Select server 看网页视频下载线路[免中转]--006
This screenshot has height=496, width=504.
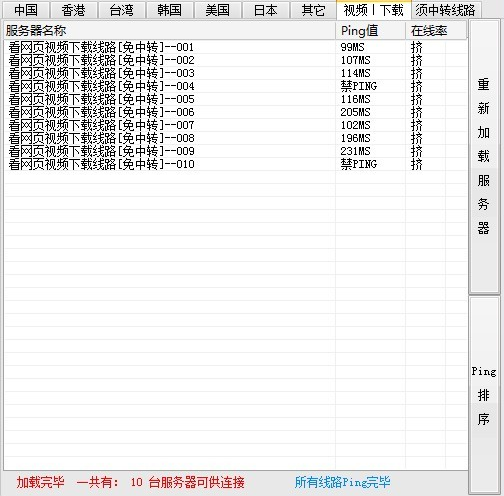[101, 112]
